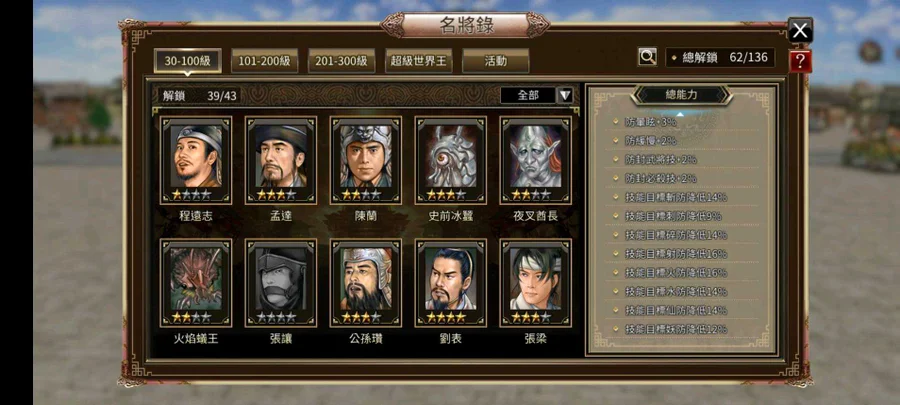Close the 名將錄 window
Screen dimensions: 900x405
coord(800,30)
